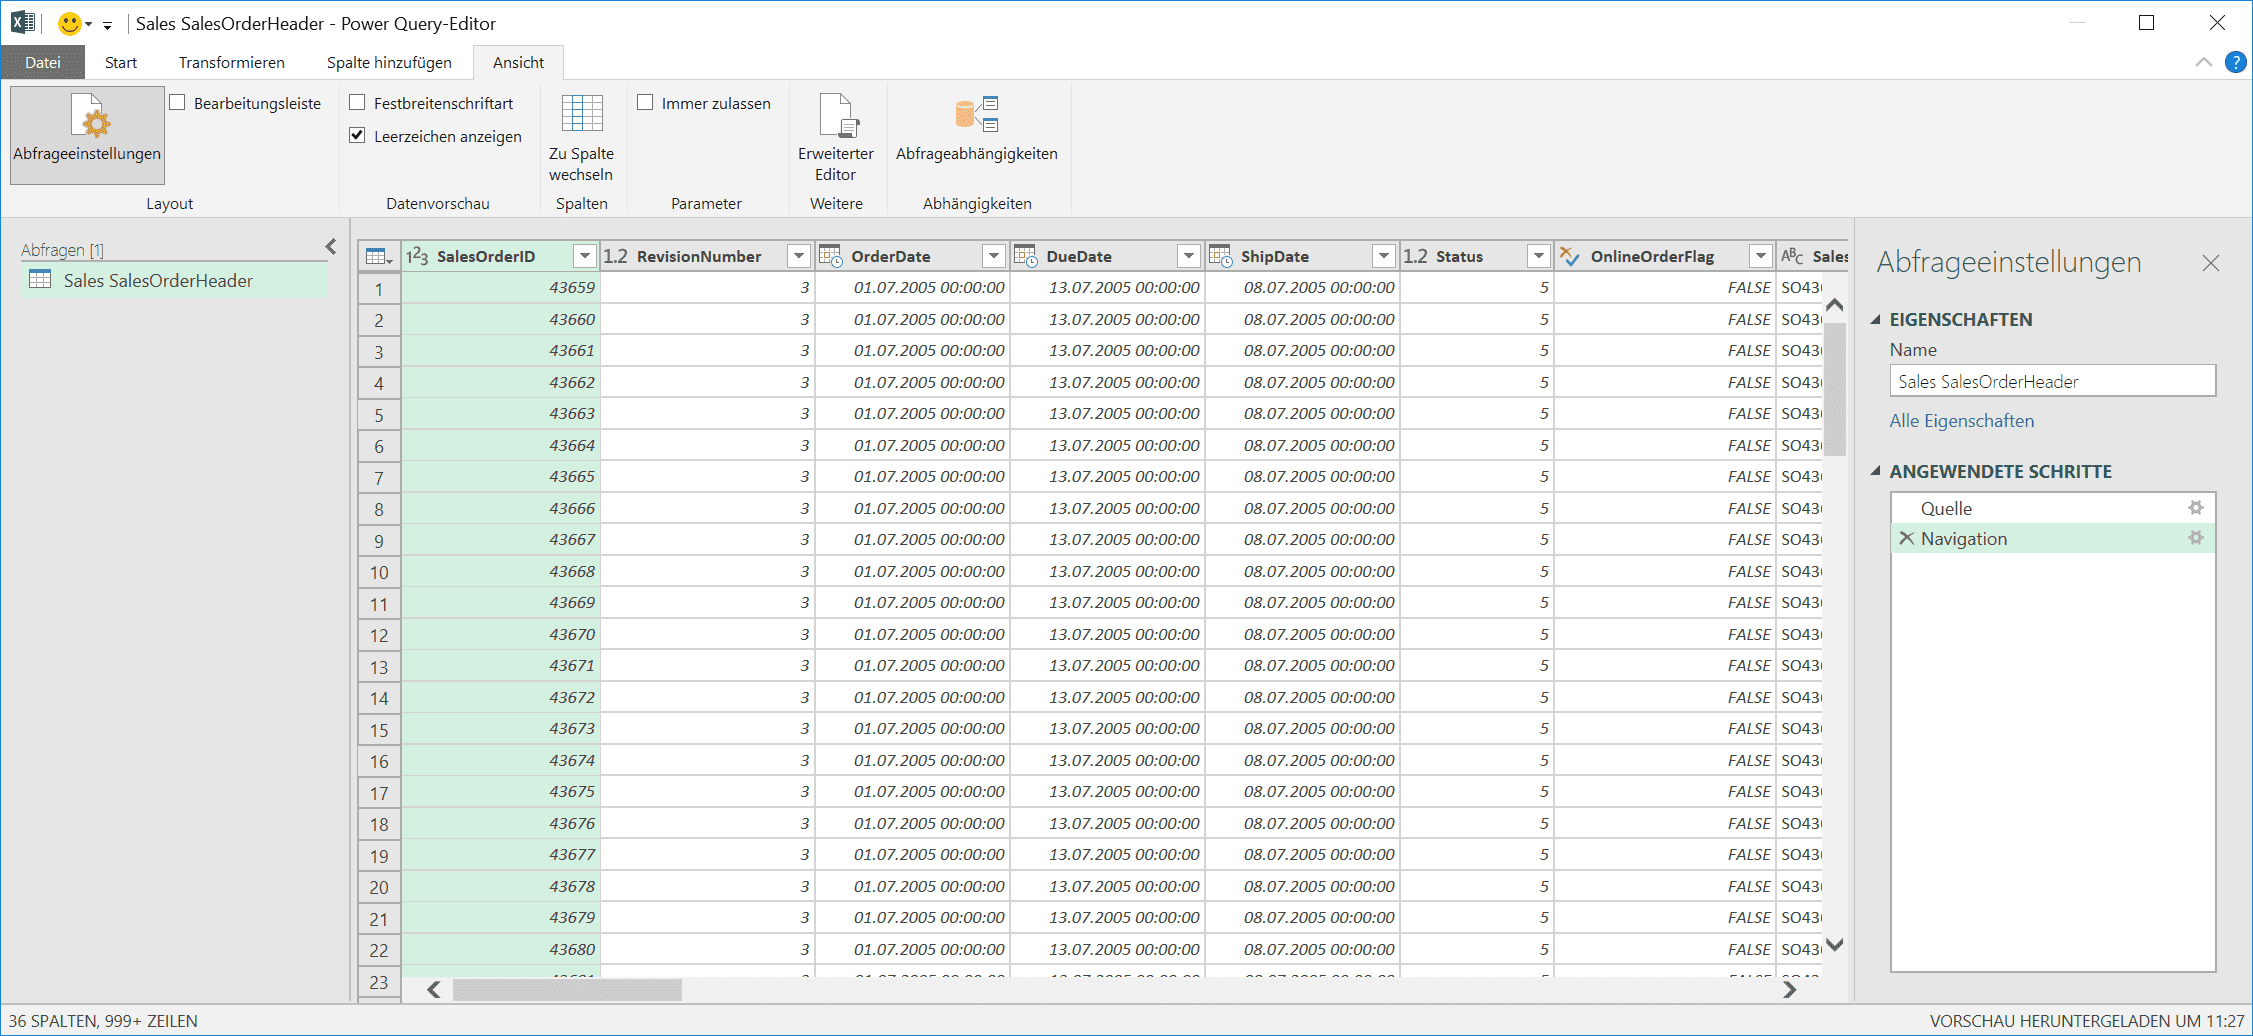Open ShipDate column filter dropdown
This screenshot has height=1036, width=2253.
pos(1384,257)
